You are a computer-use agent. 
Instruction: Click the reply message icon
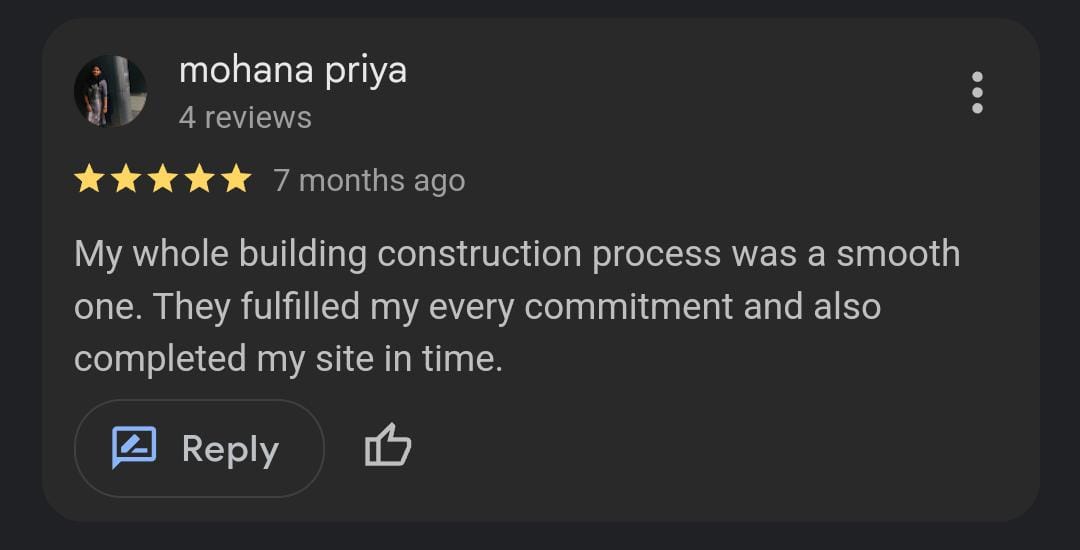click(x=134, y=448)
